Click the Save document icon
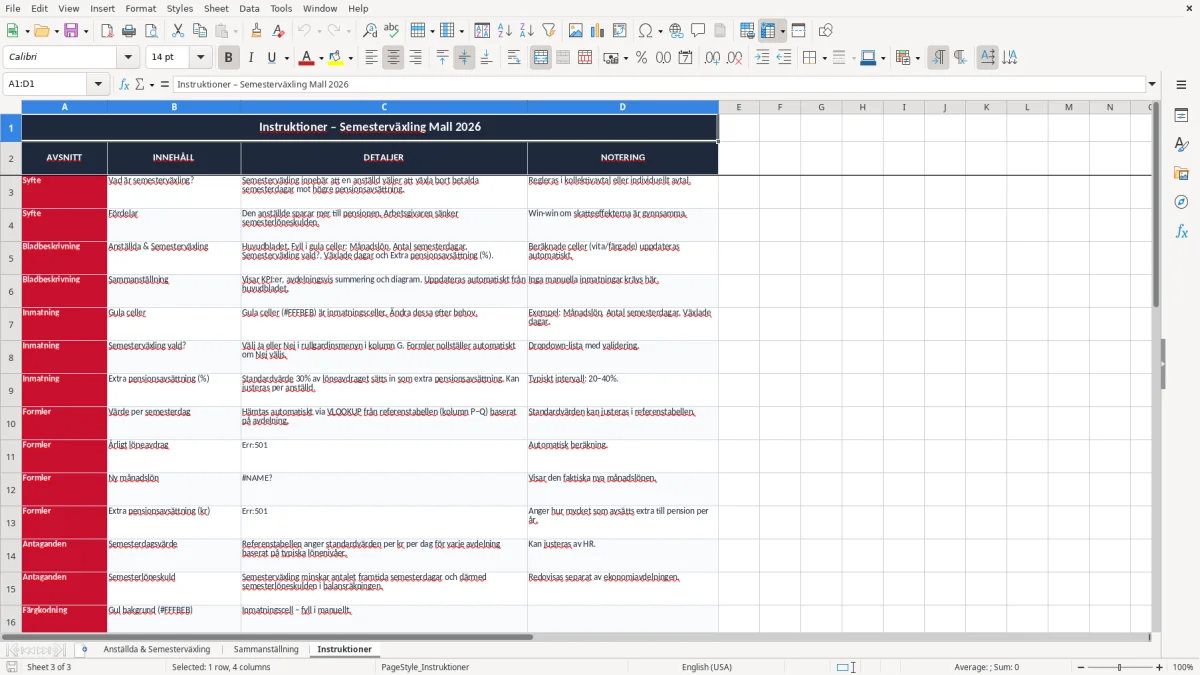Image resolution: width=1200 pixels, height=675 pixels. [x=71, y=31]
